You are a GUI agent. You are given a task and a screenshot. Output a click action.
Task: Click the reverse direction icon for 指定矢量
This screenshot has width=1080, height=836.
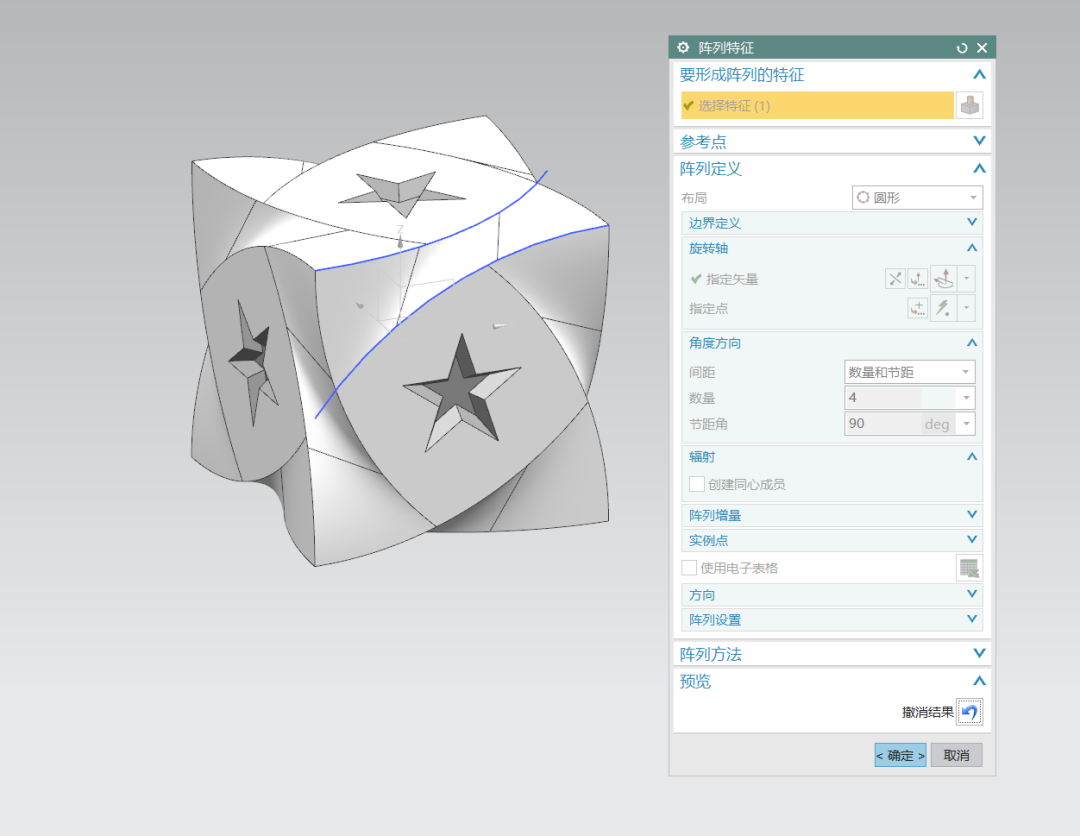point(895,279)
